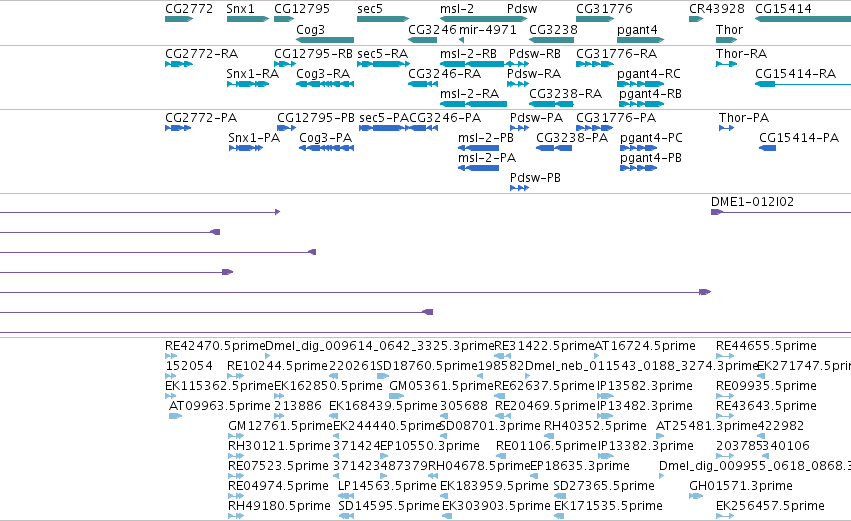
Task: Click the Pdsw-RB transcript label
Action: point(535,54)
